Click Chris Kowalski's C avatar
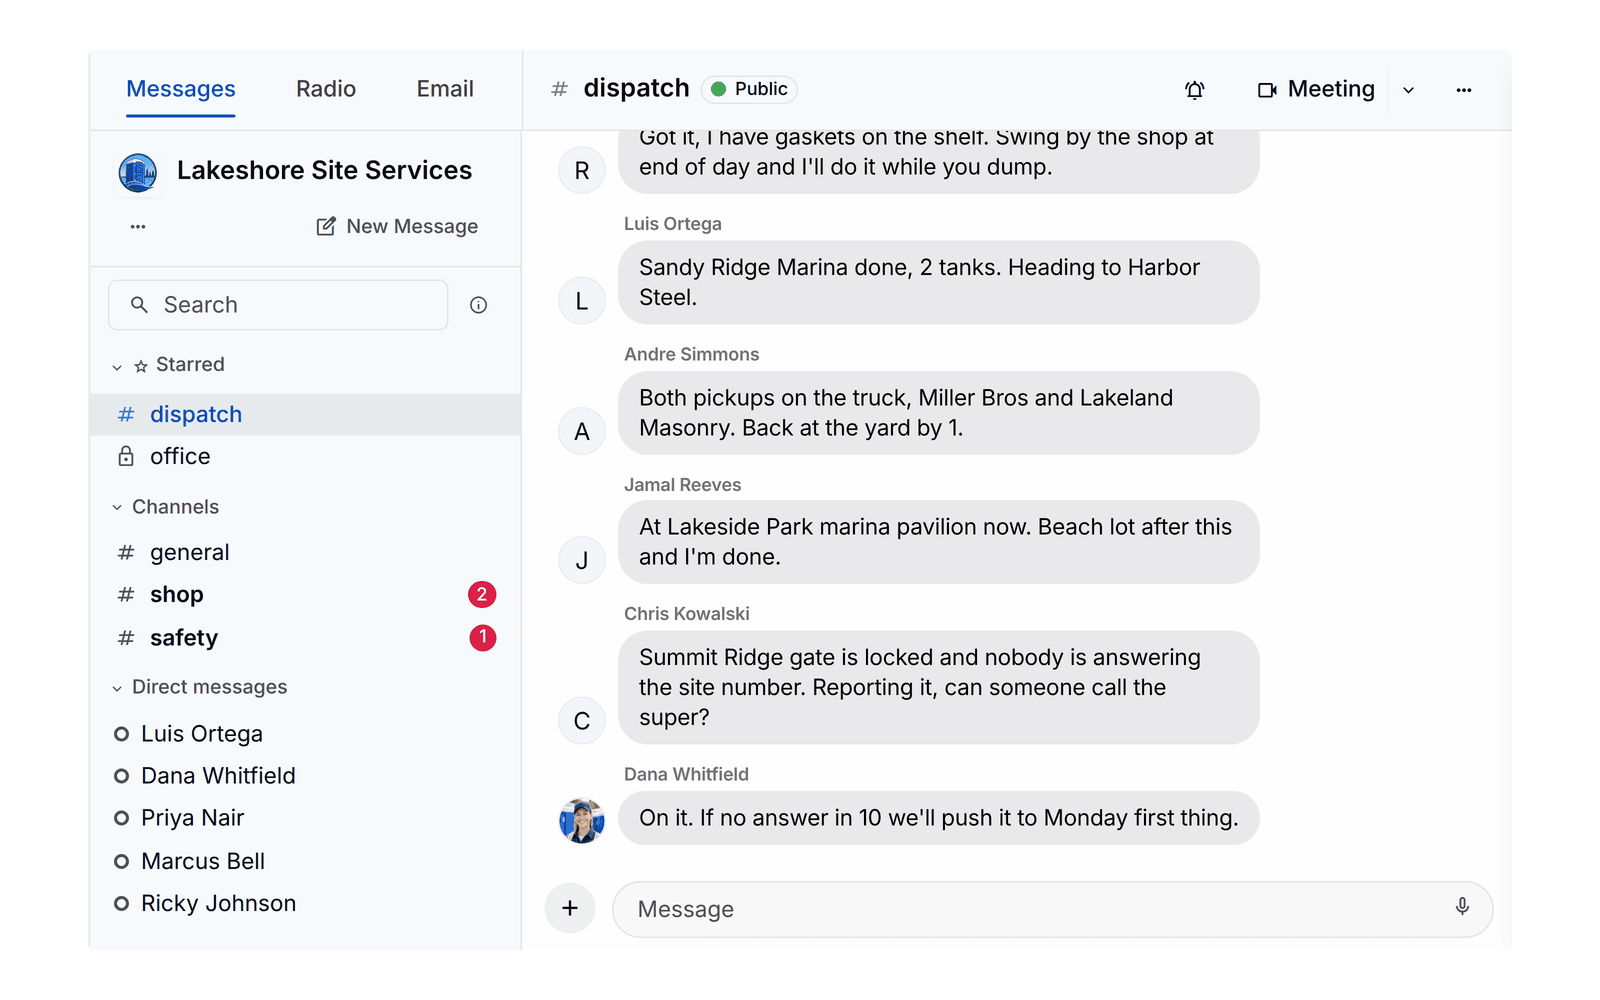1600x1000 pixels. (582, 721)
